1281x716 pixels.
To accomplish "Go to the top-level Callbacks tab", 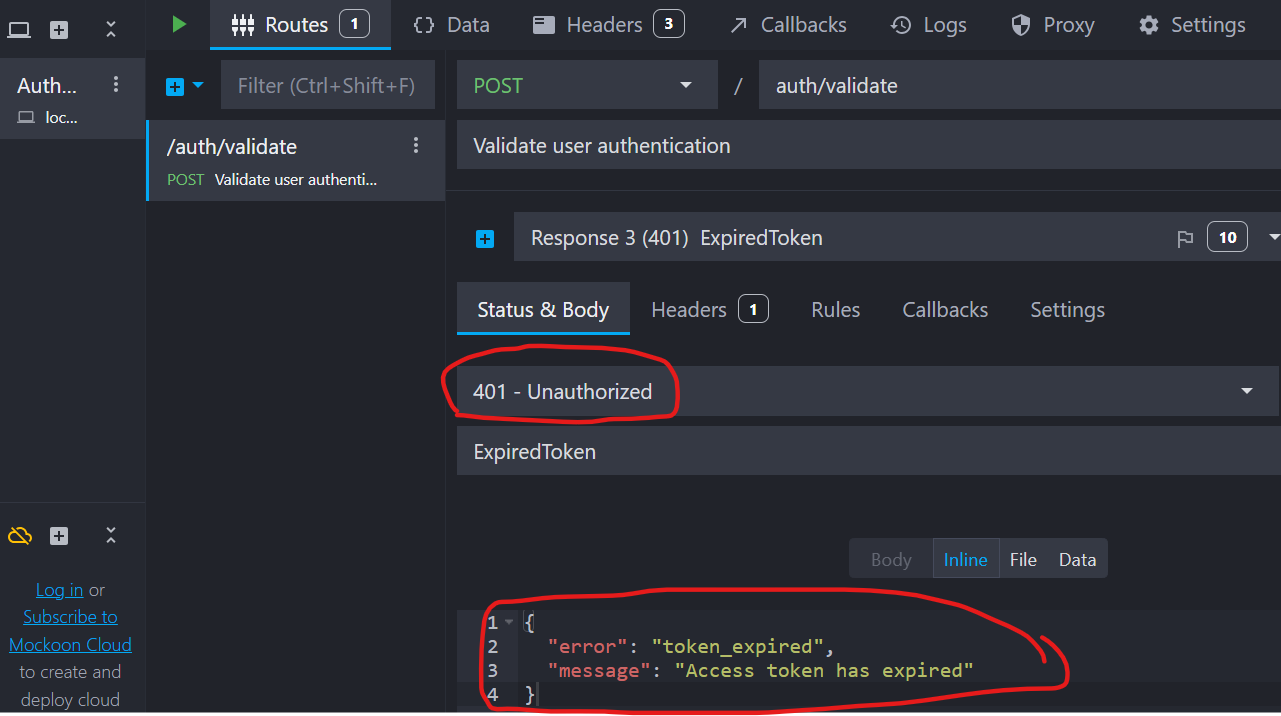I will point(788,25).
